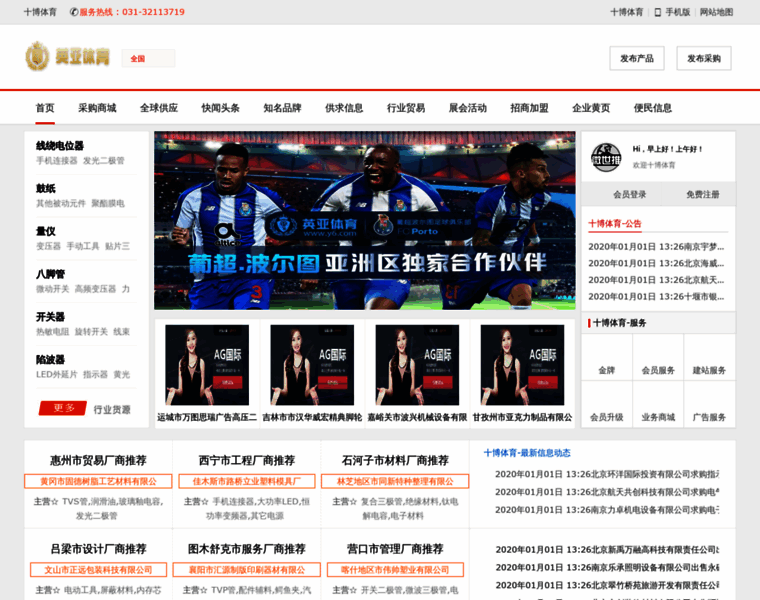Open the 供求信息 navigation item
This screenshot has width=760, height=600.
pyautogui.click(x=344, y=108)
